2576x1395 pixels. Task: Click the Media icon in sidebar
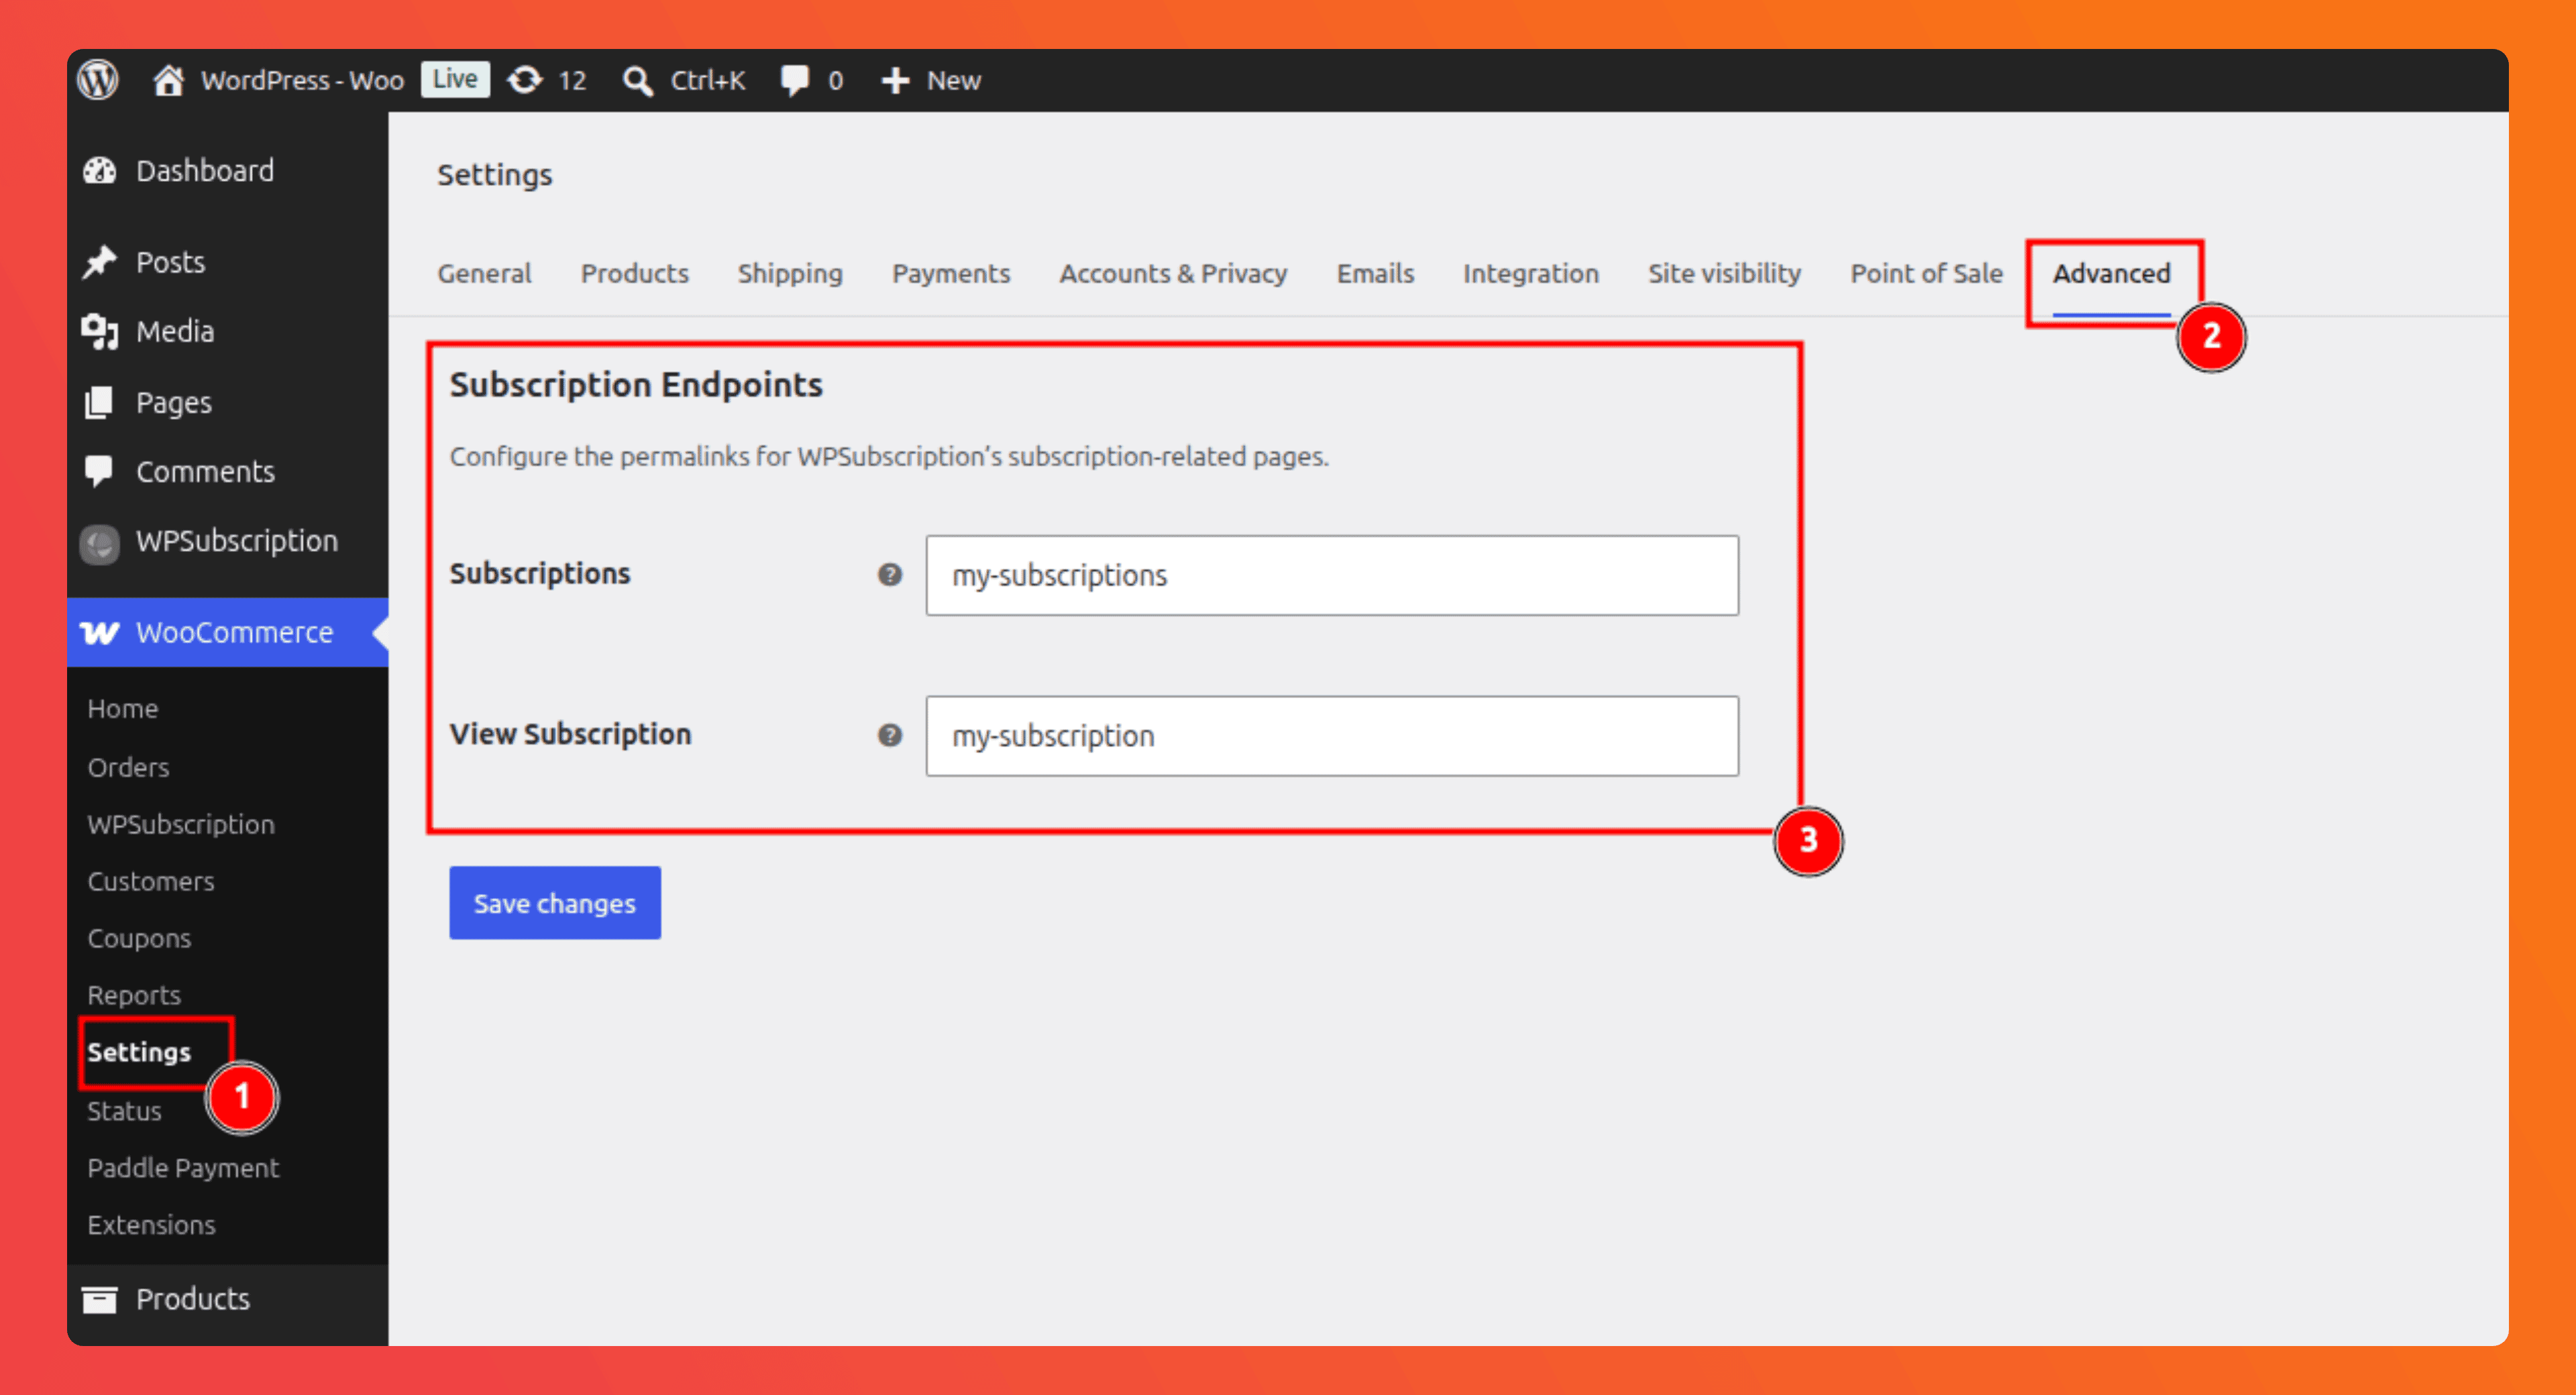tap(100, 331)
